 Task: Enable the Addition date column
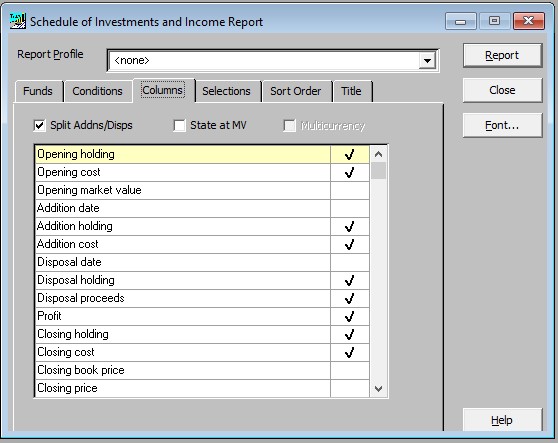coord(350,209)
